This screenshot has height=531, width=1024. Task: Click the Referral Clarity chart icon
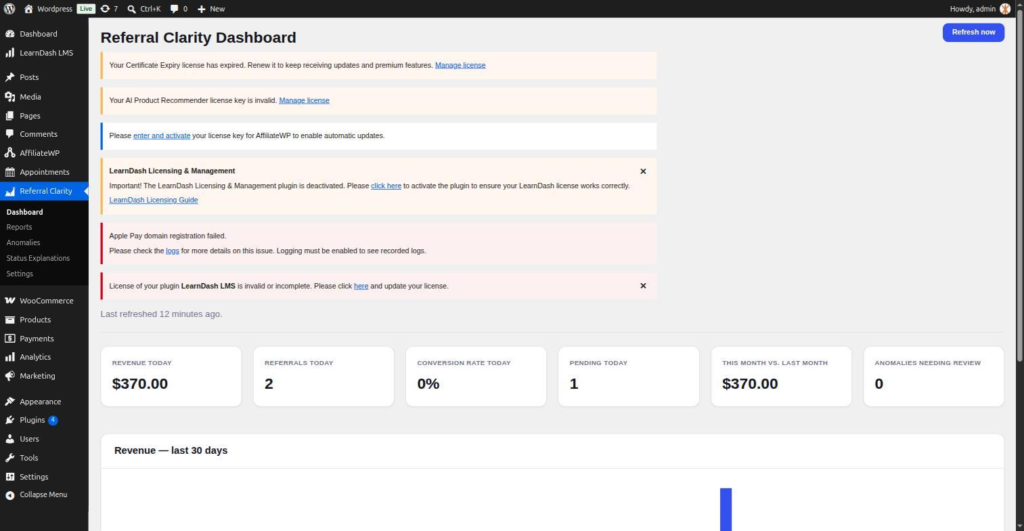coord(10,191)
